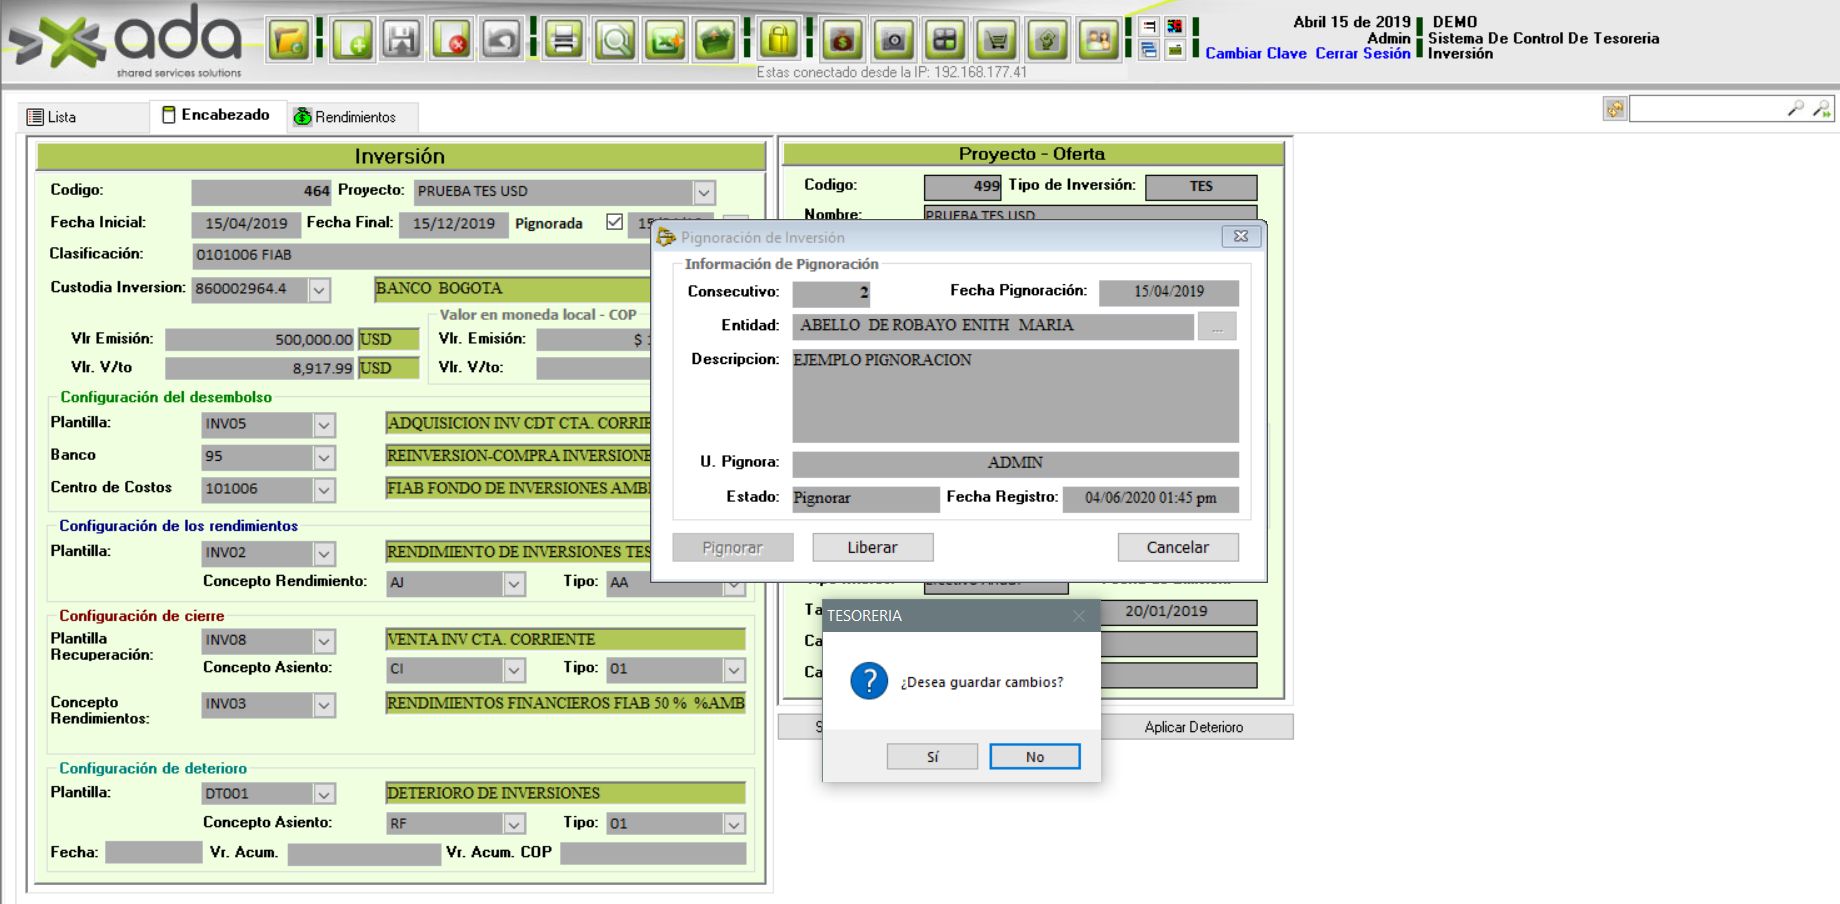Click the Entidad browse ellipsis button
The image size is (1840, 904).
[1217, 326]
